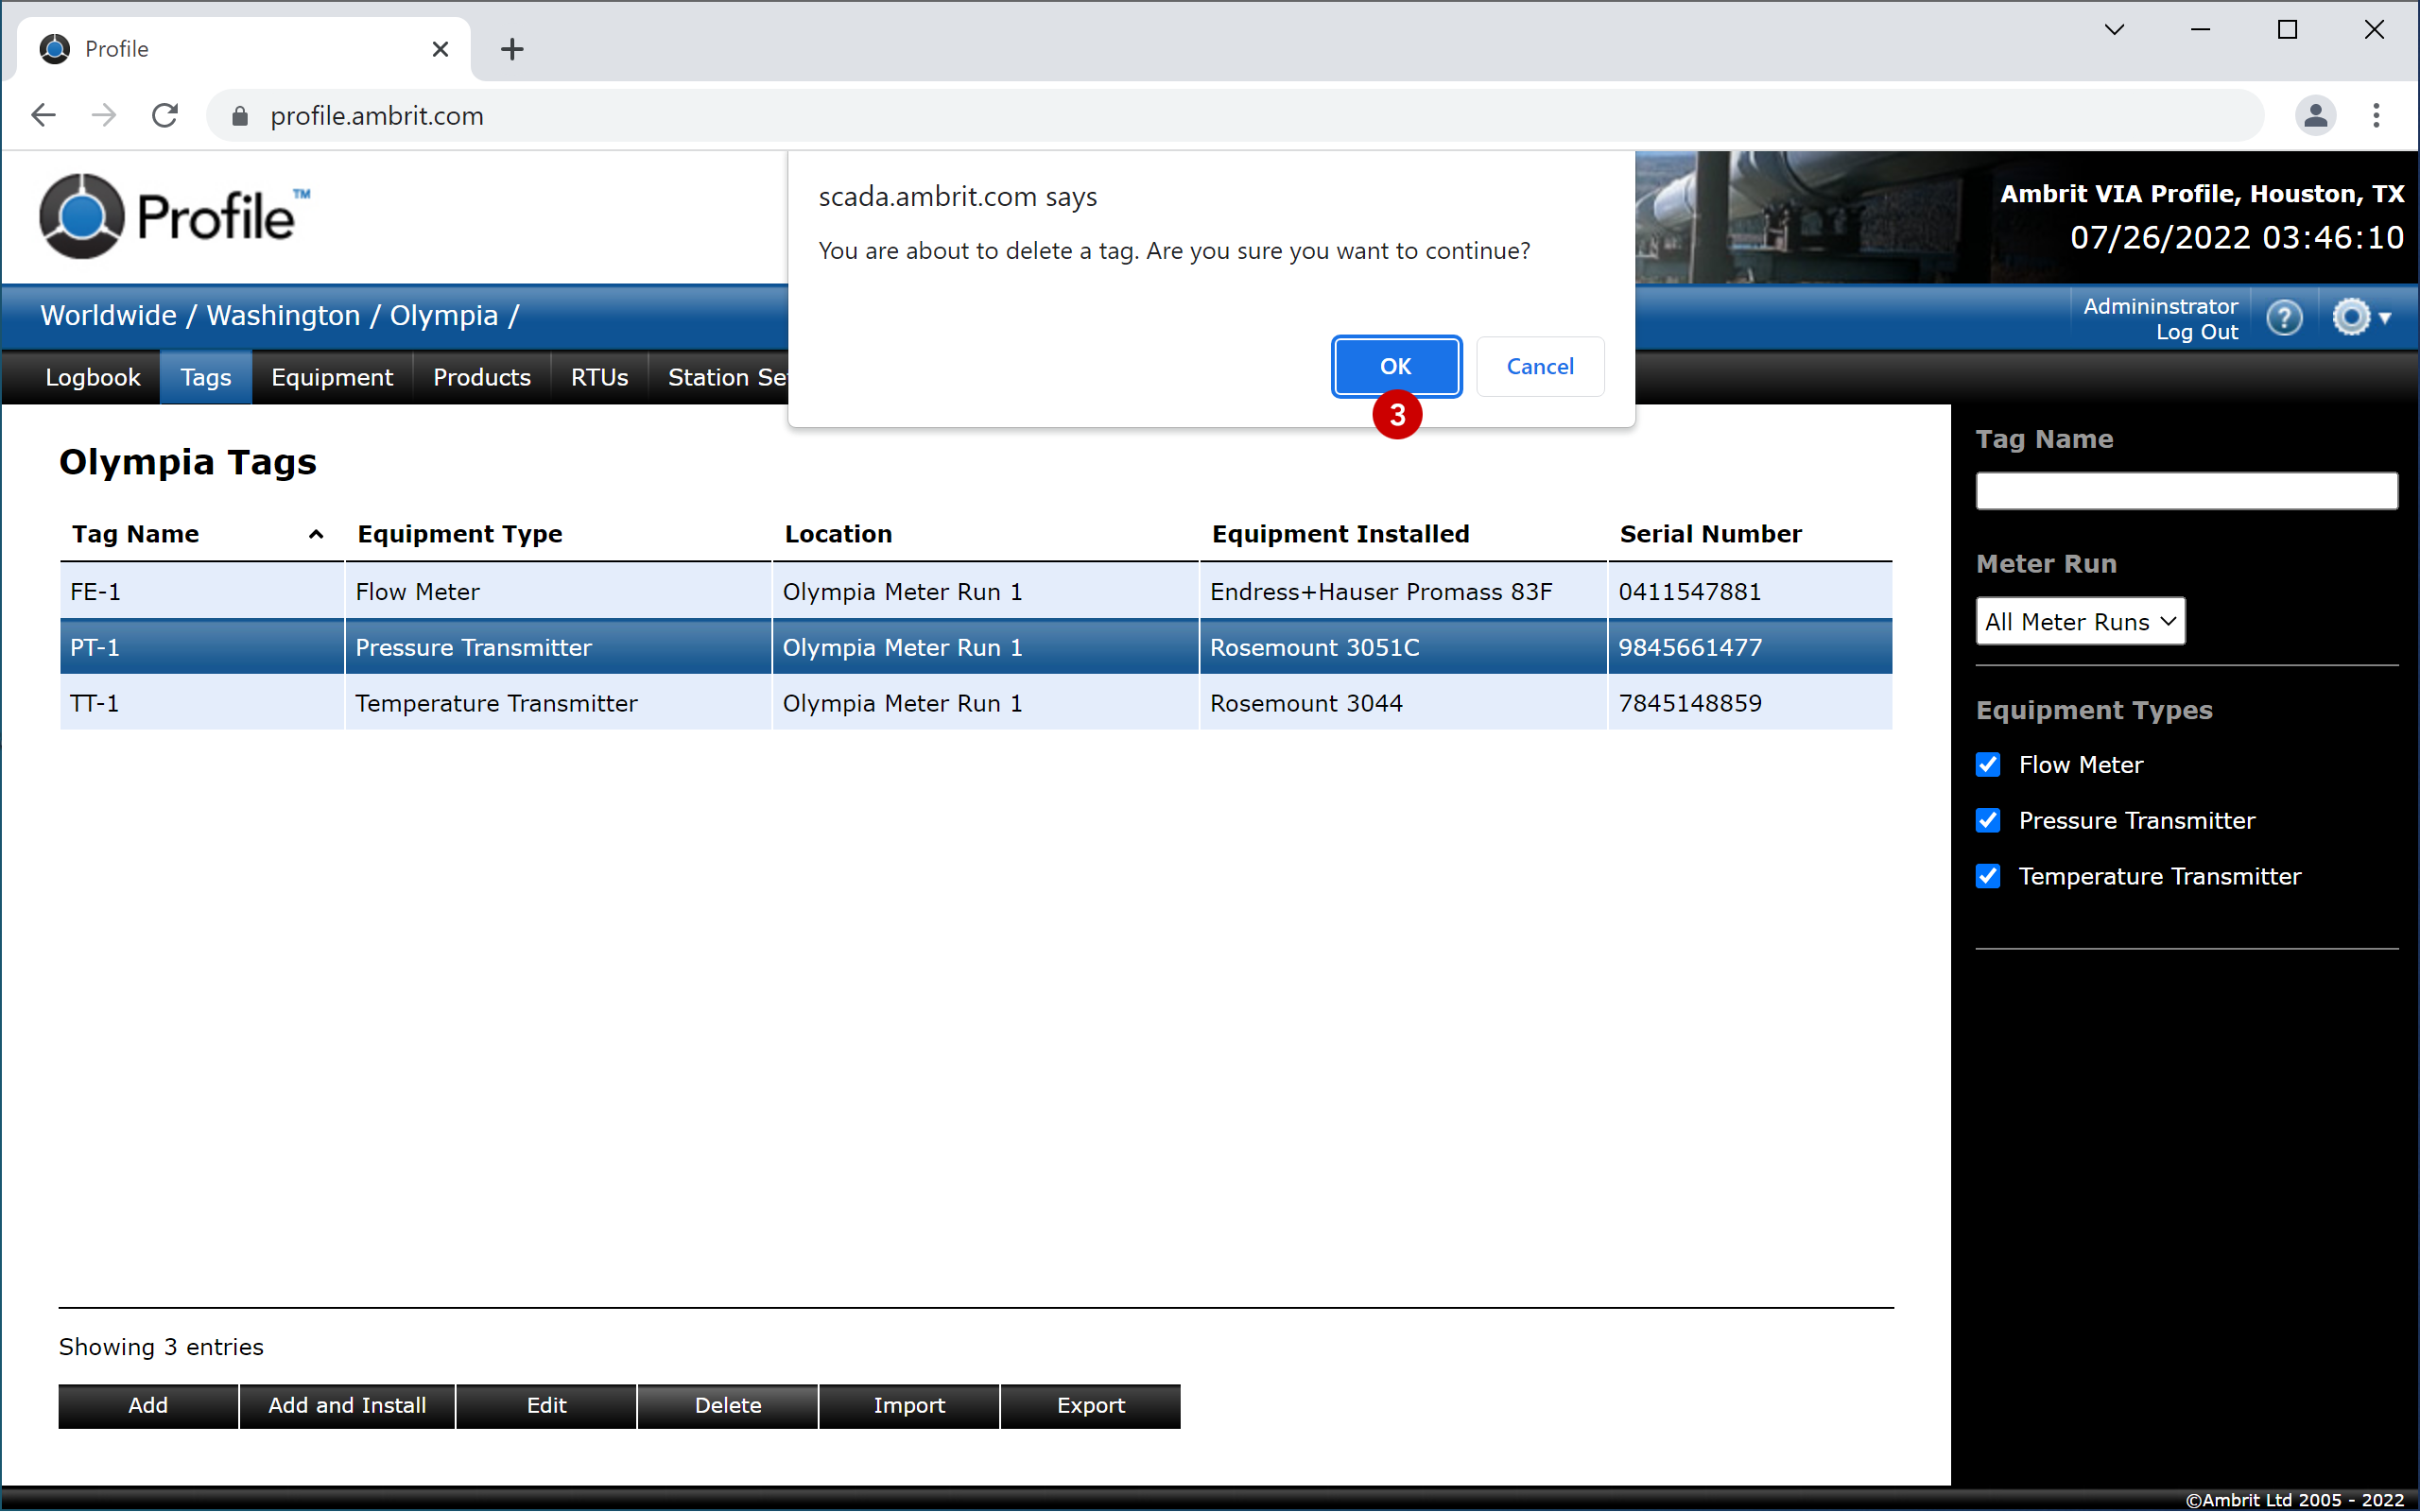Click Log Out link
This screenshot has height=1512, width=2420.
2196,332
